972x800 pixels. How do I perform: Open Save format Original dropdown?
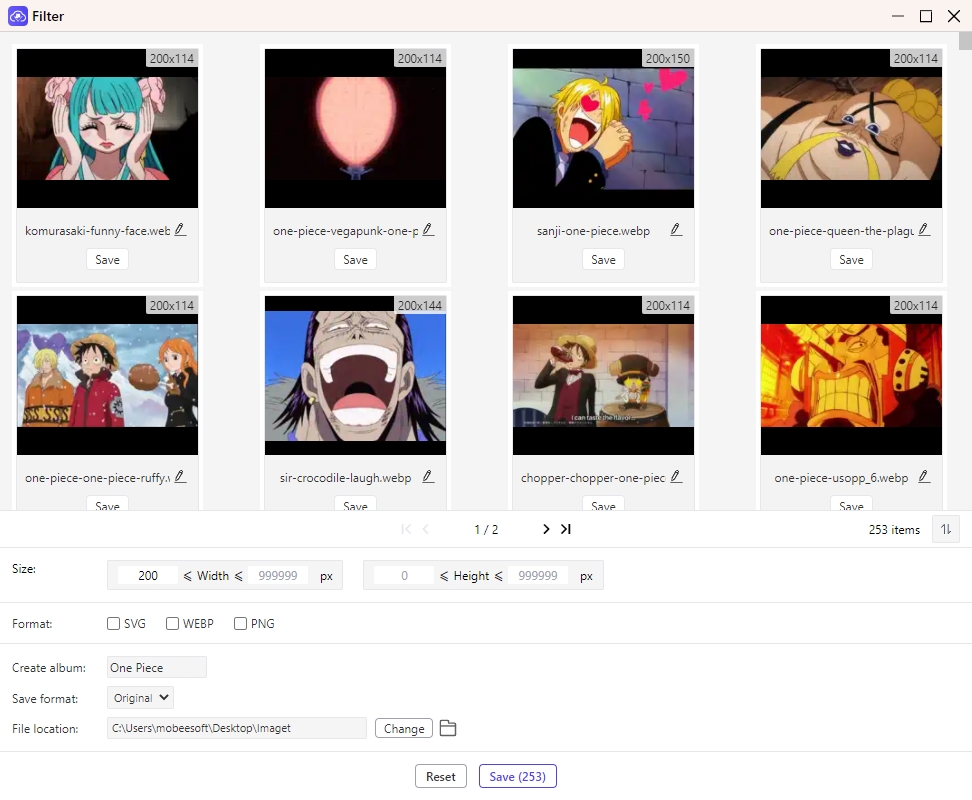140,698
